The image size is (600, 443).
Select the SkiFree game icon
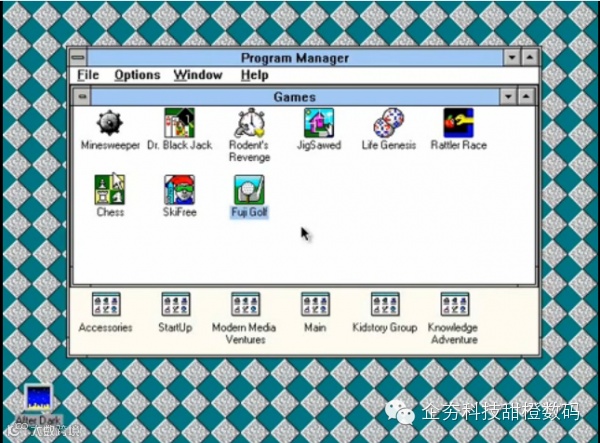point(179,190)
